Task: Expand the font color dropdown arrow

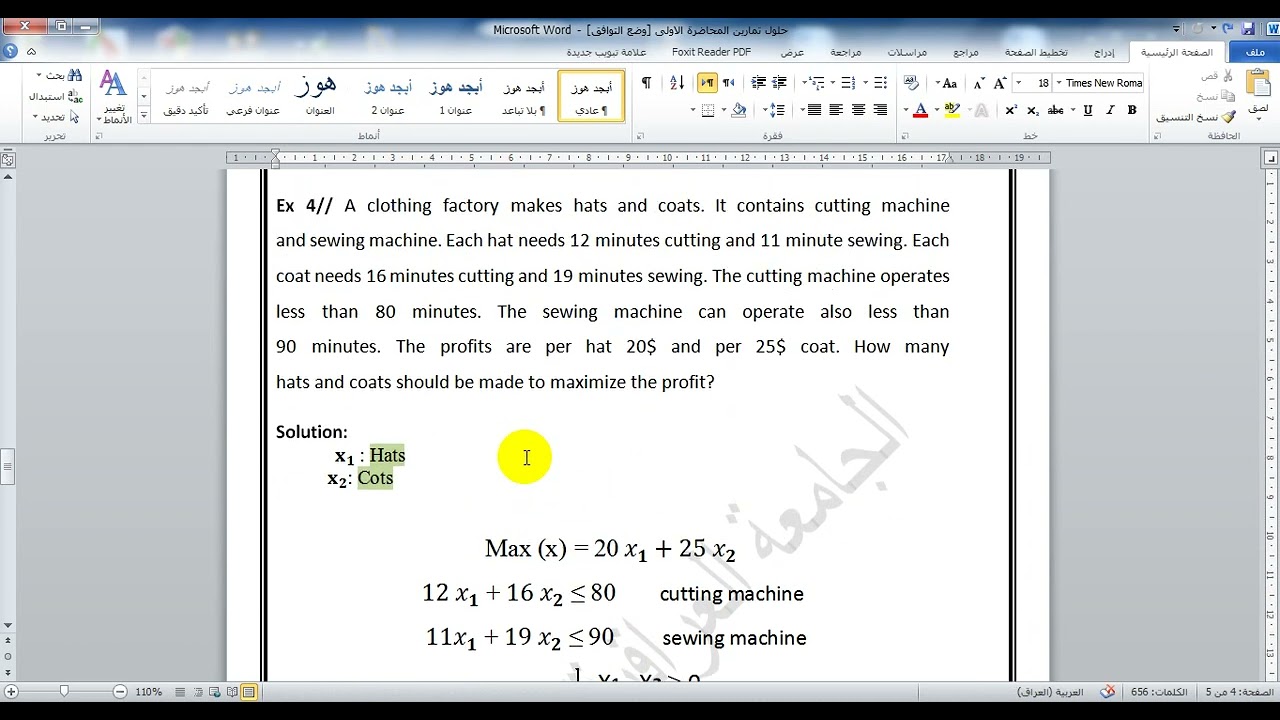Action: coord(905,110)
